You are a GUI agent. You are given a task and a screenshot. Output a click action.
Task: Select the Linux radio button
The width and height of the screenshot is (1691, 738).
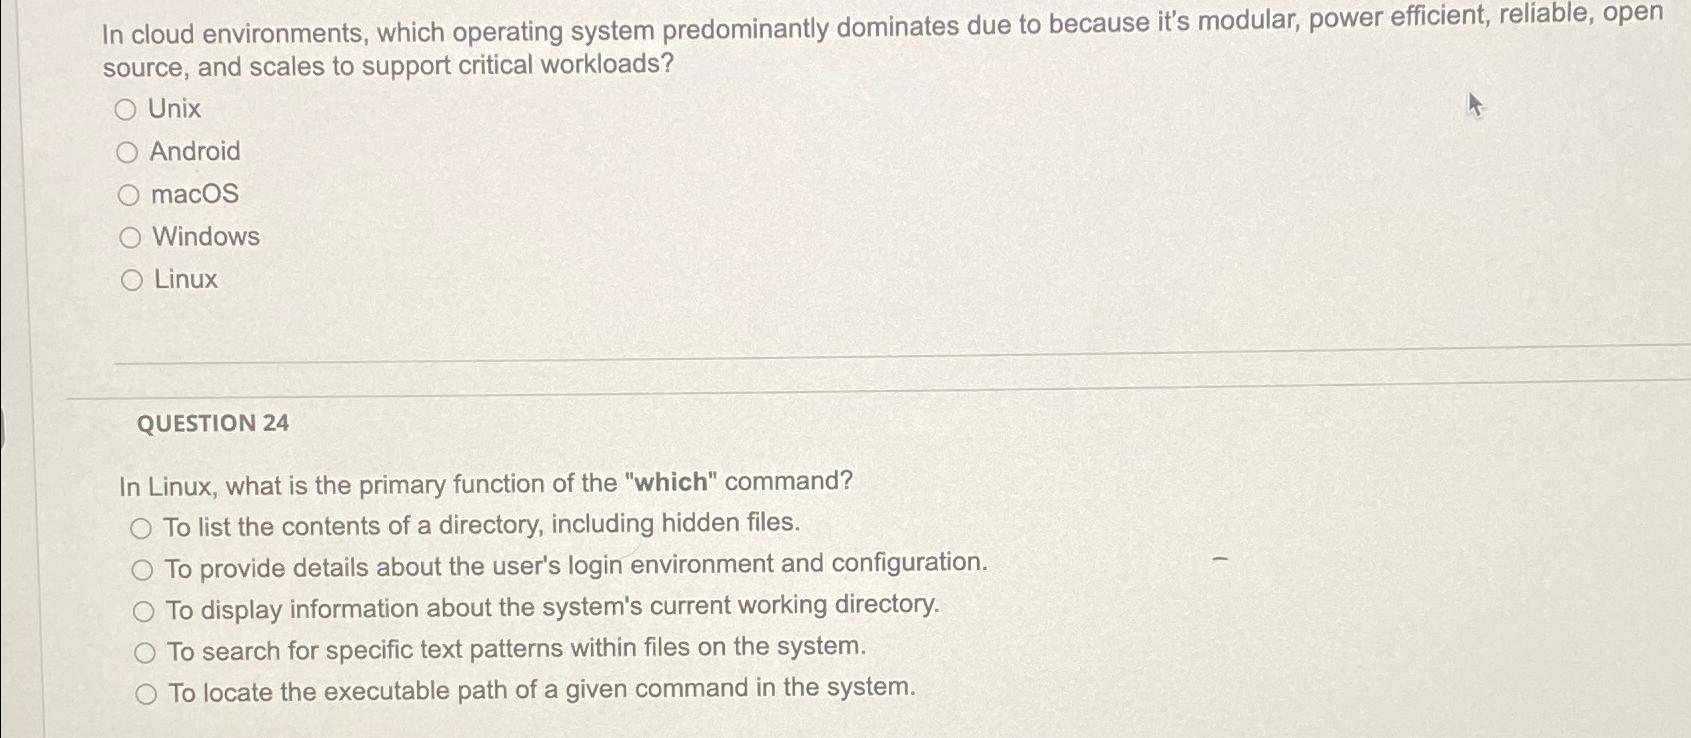pos(128,279)
